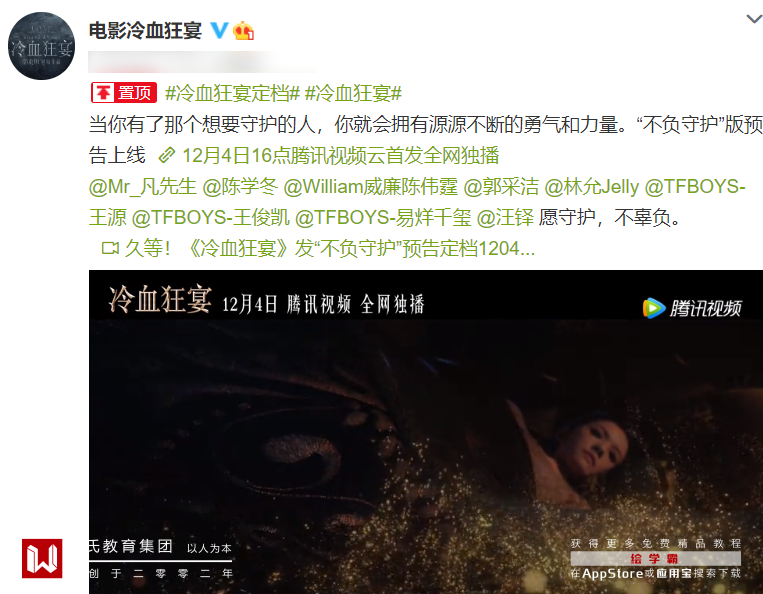The width and height of the screenshot is (763, 594).
Task: Visit the @Mr_凡先生 mention
Action: click(143, 187)
